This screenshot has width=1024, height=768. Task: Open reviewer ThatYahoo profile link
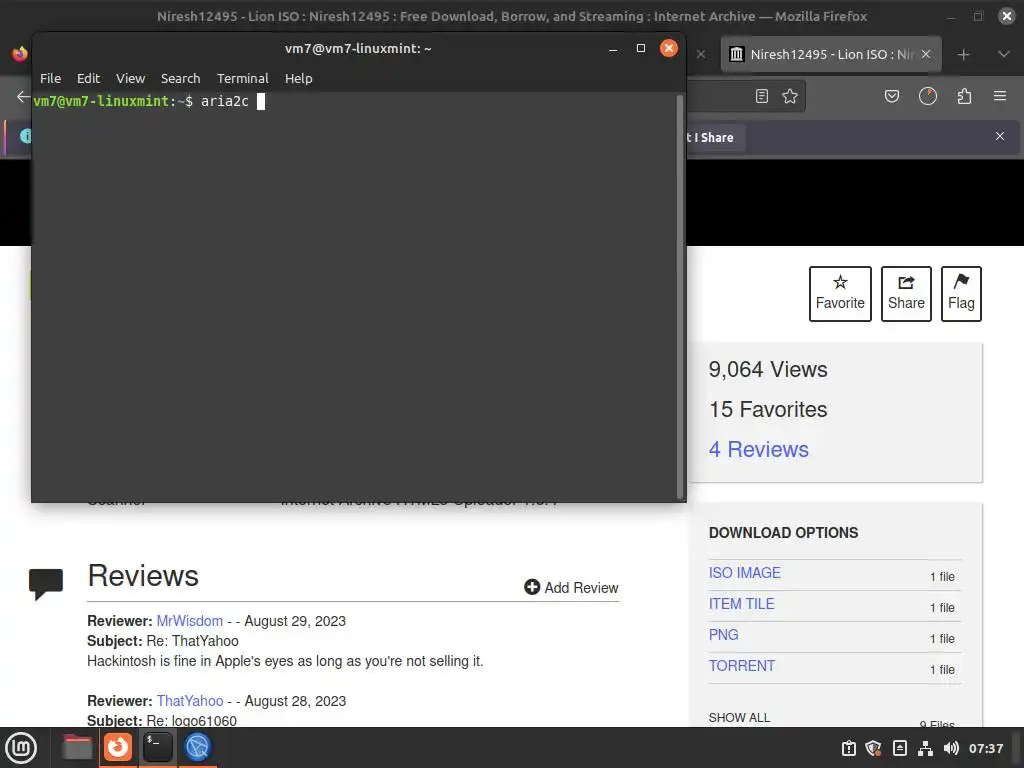click(x=189, y=701)
